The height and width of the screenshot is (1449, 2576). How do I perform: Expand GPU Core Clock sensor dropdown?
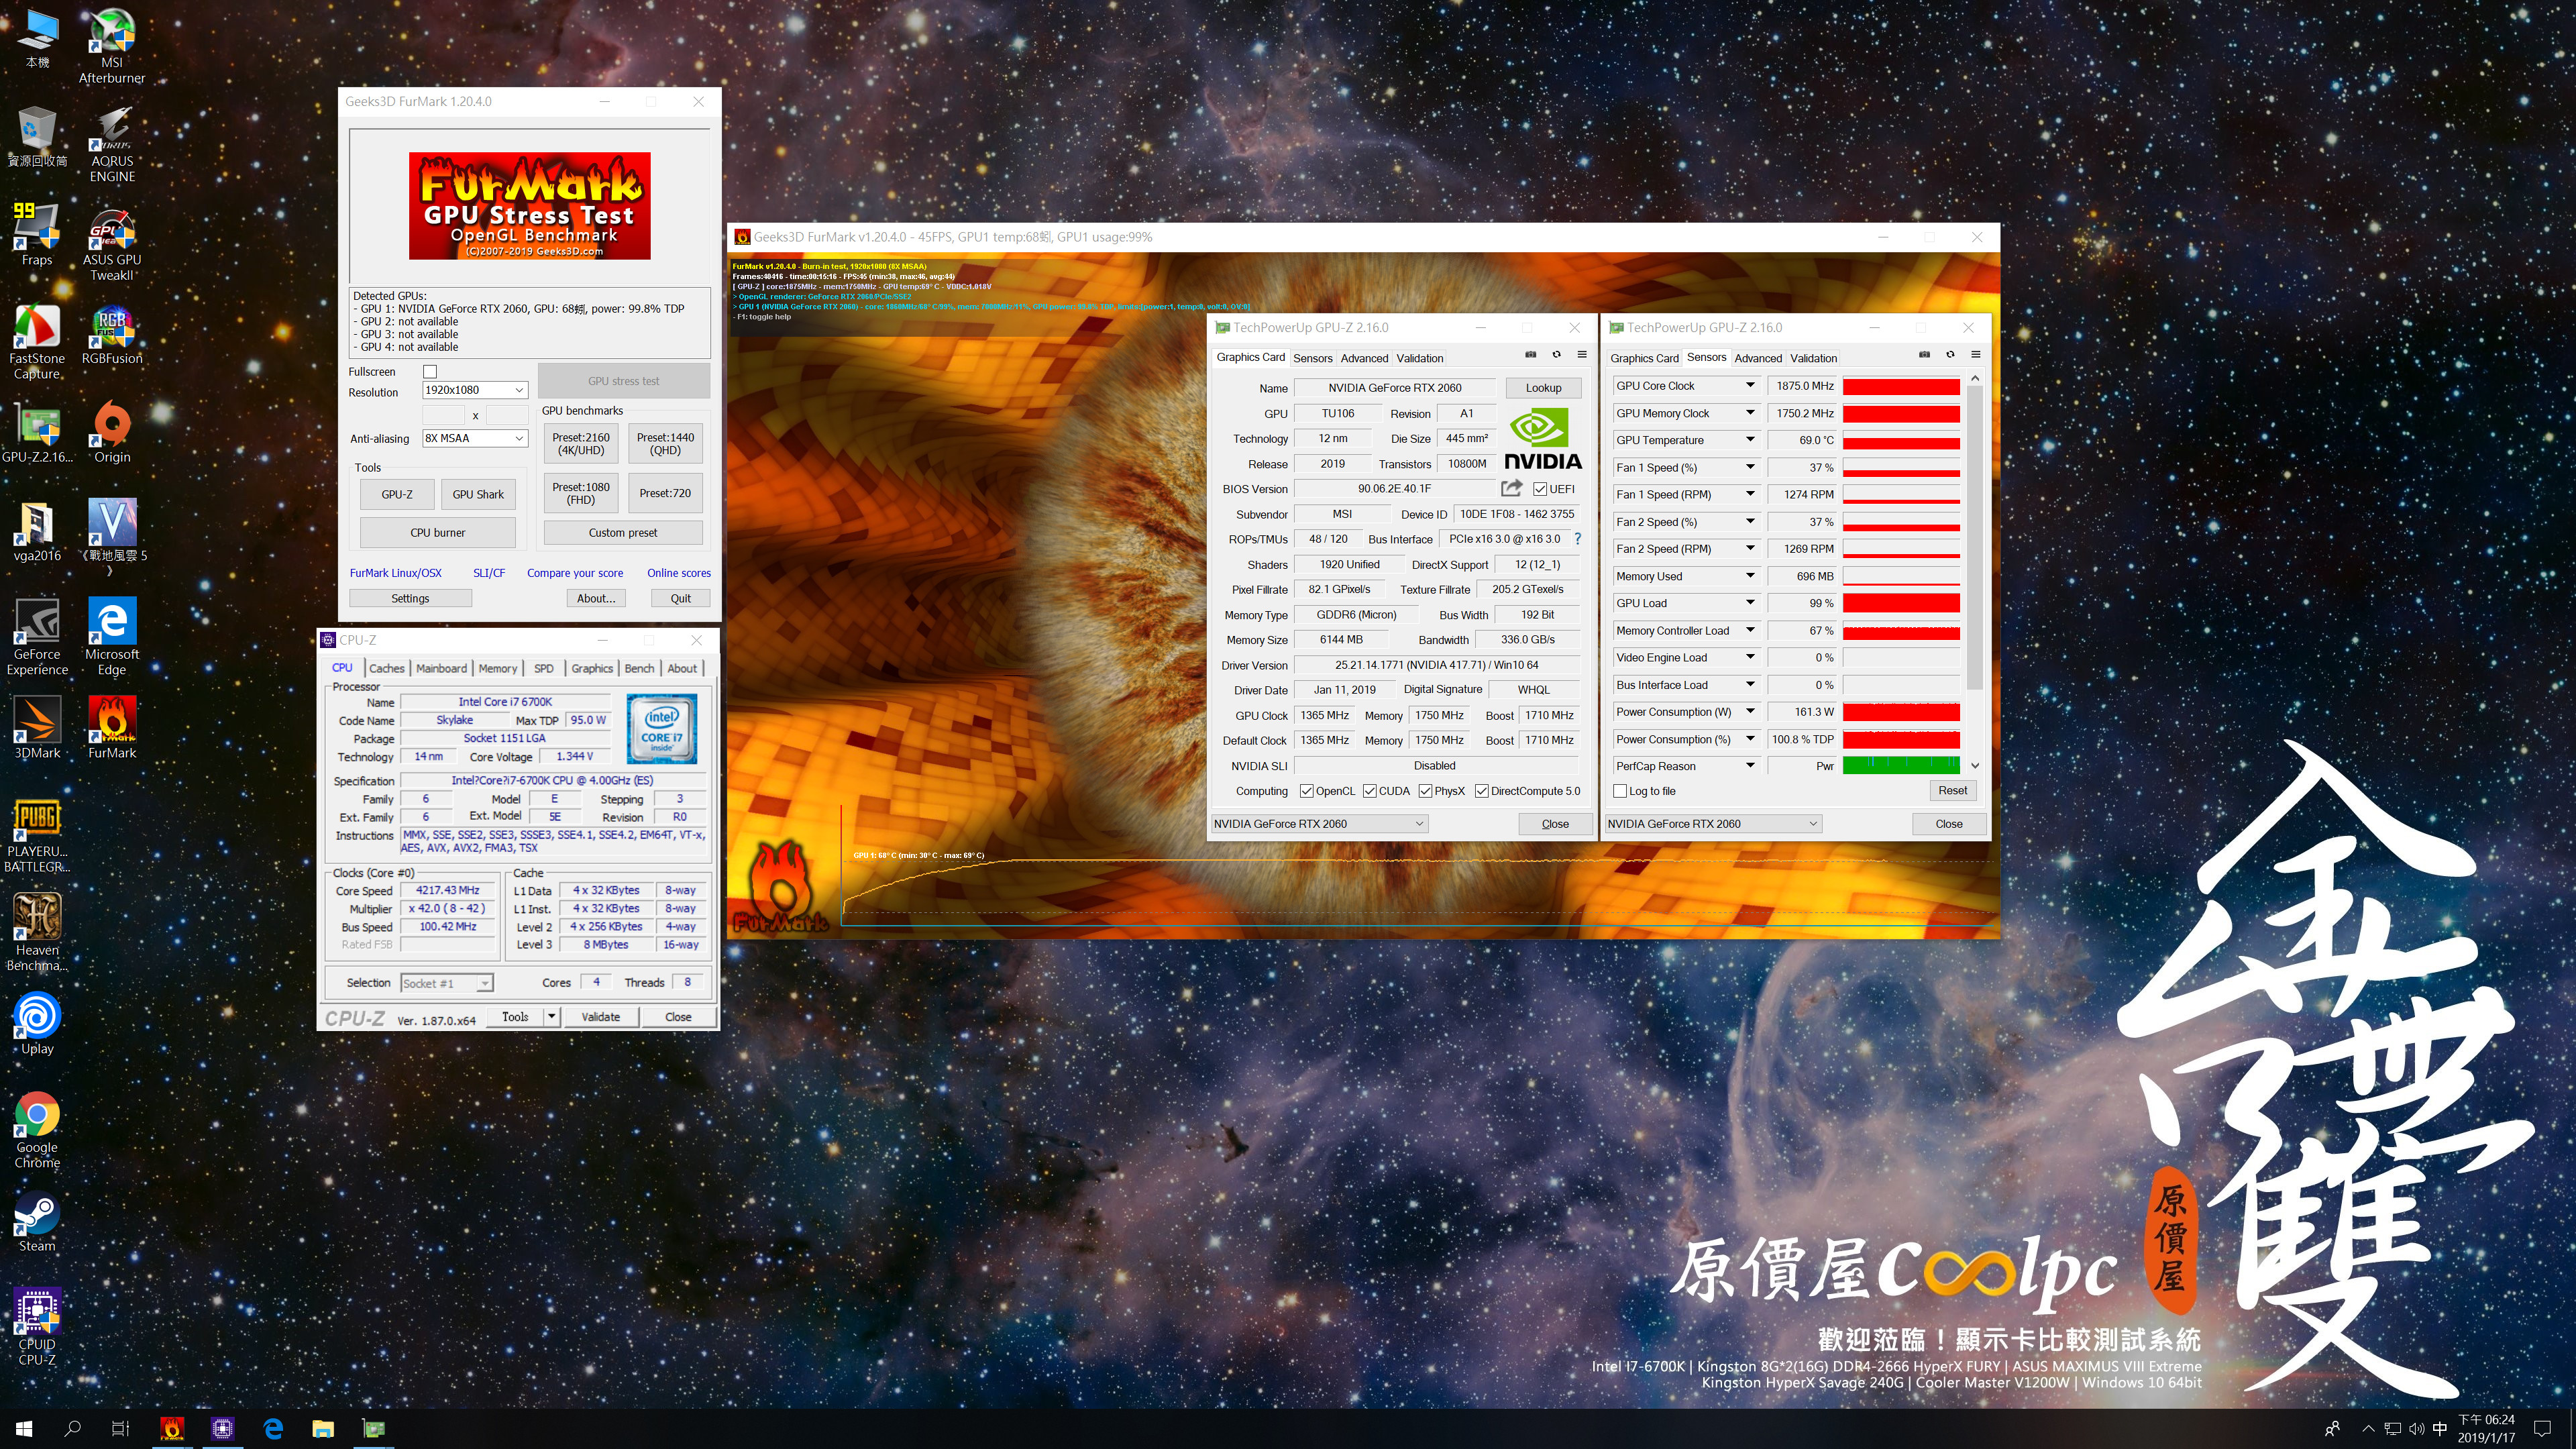click(1750, 385)
